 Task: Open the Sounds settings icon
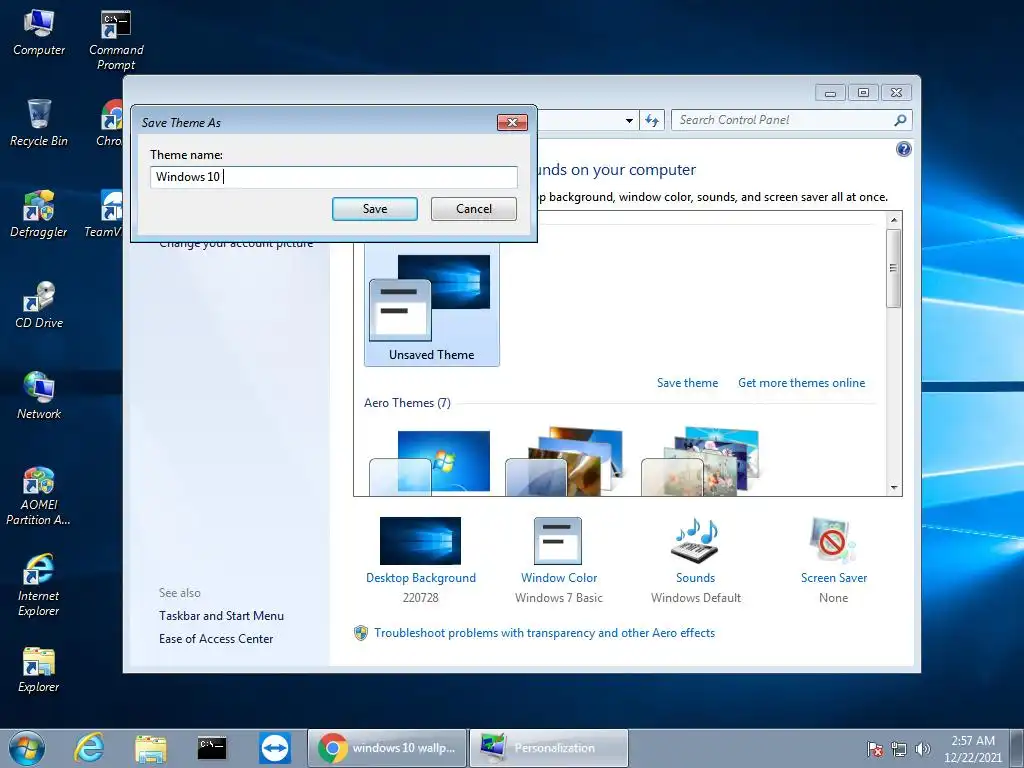click(695, 540)
